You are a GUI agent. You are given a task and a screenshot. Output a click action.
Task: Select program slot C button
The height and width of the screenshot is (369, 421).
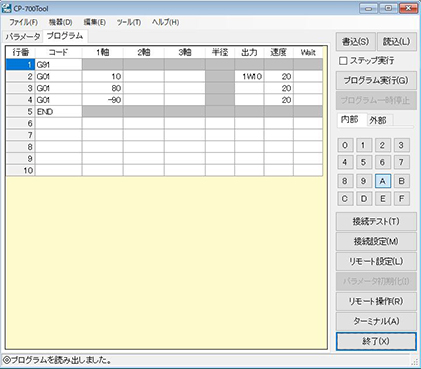[x=345, y=199]
